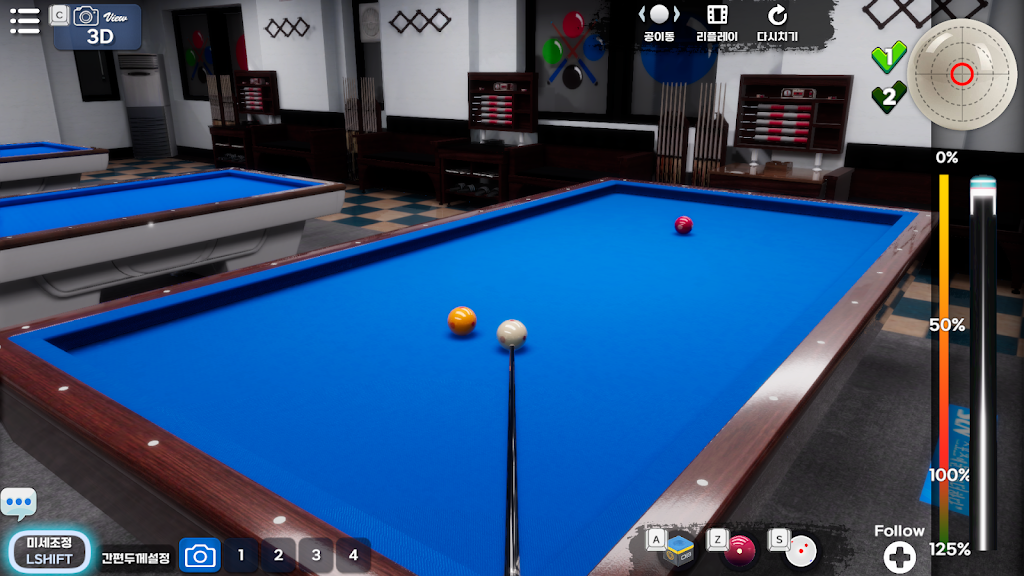Select dark green checkmark number 2
This screenshot has width=1024, height=576.
click(x=889, y=97)
